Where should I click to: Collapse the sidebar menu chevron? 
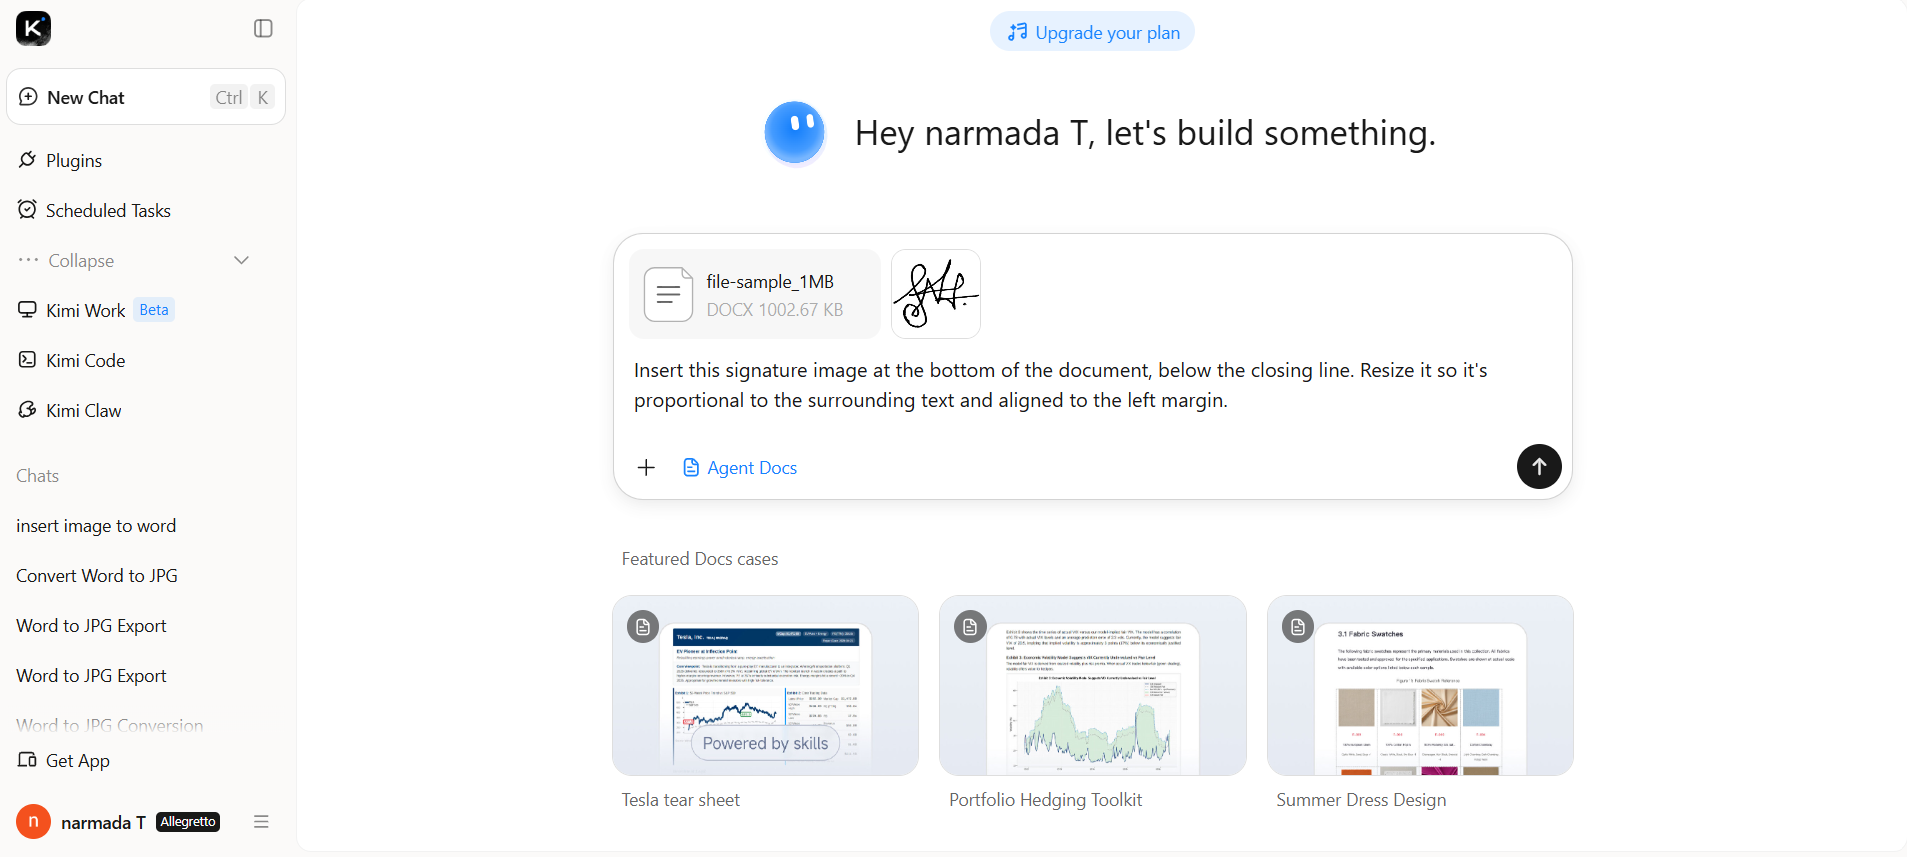[x=241, y=260]
